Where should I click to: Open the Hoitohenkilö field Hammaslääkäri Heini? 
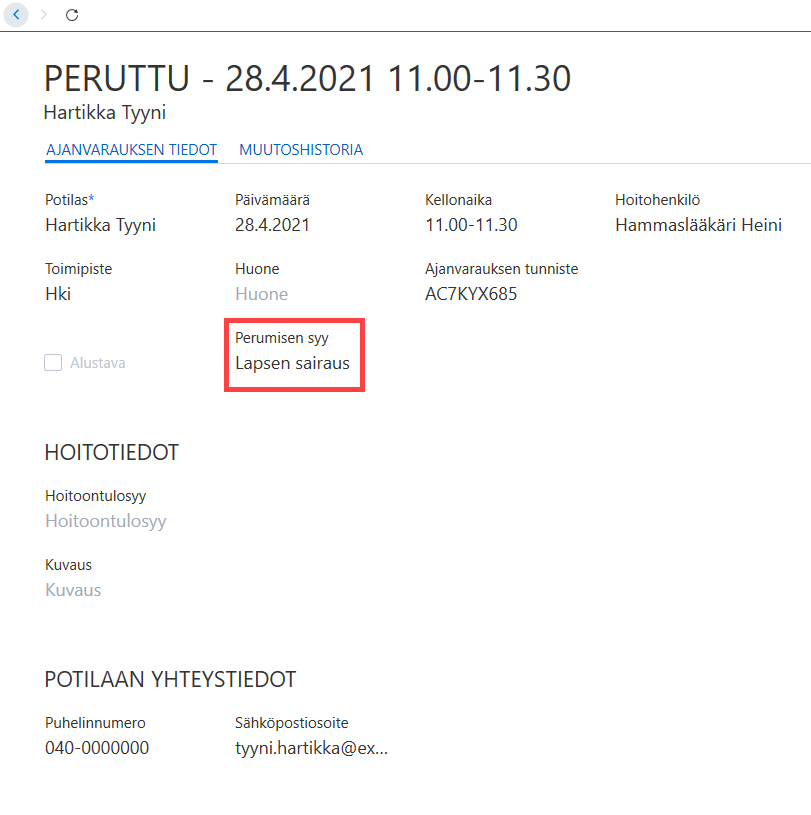coord(698,225)
